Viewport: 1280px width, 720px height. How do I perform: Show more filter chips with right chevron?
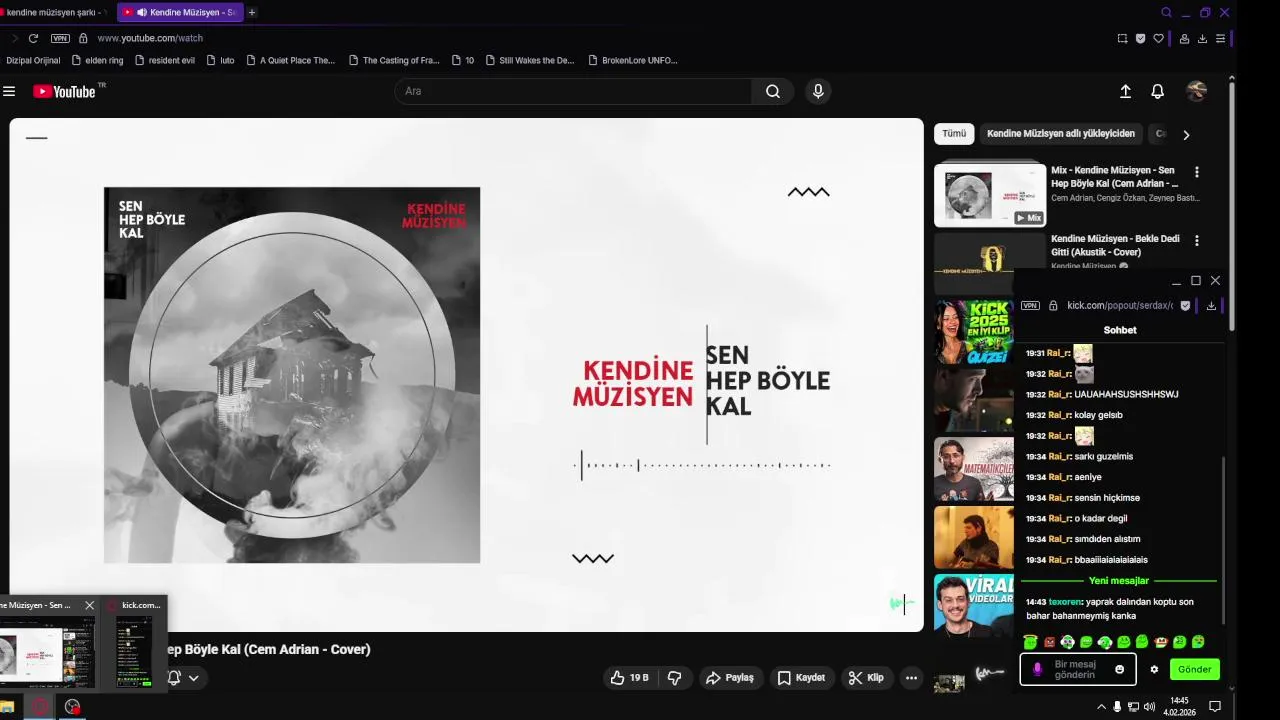[x=1186, y=134]
